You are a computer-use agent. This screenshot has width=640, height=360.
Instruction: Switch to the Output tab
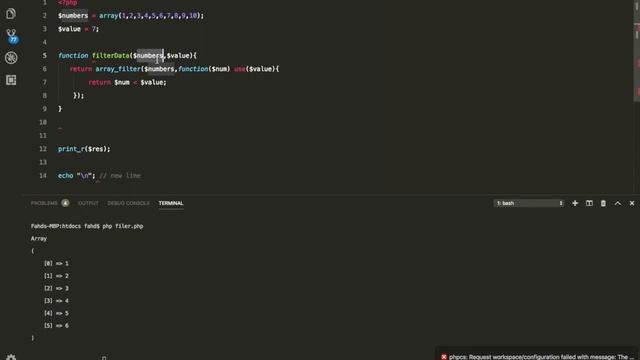tap(88, 203)
